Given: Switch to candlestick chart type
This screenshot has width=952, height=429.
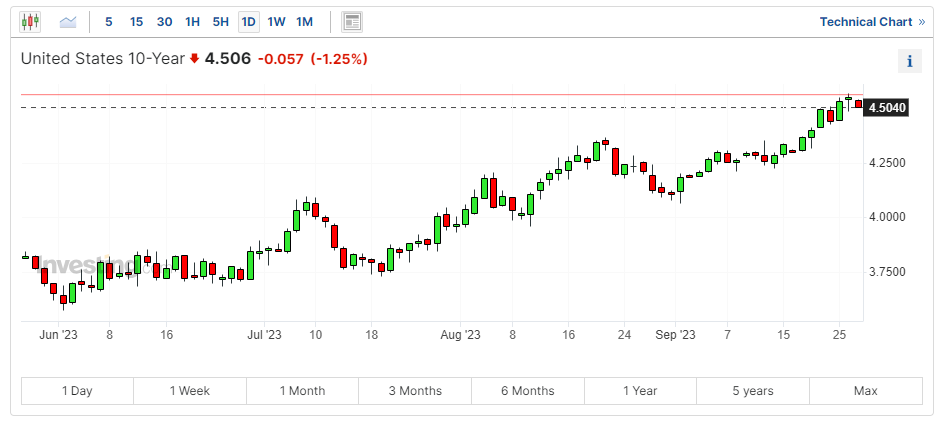Looking at the screenshot, I should tap(31, 21).
